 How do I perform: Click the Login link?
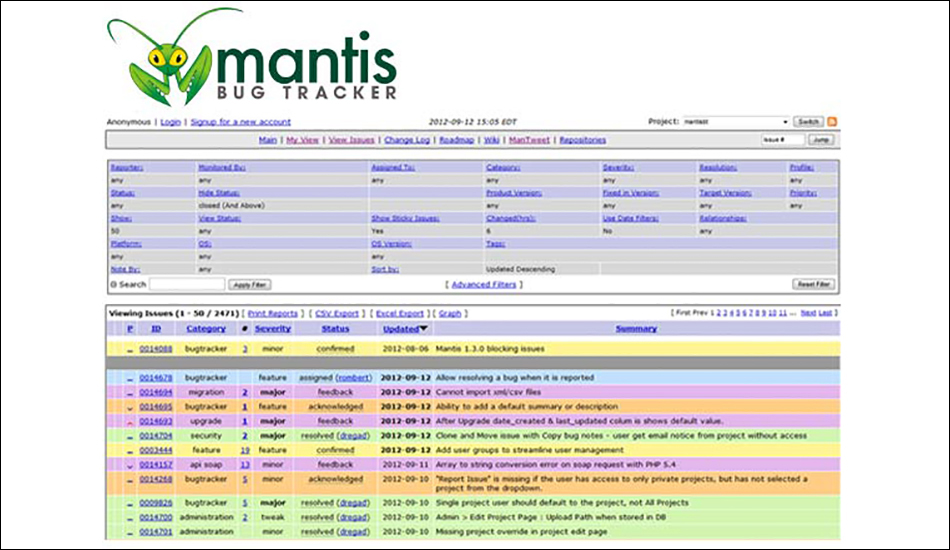[170, 122]
